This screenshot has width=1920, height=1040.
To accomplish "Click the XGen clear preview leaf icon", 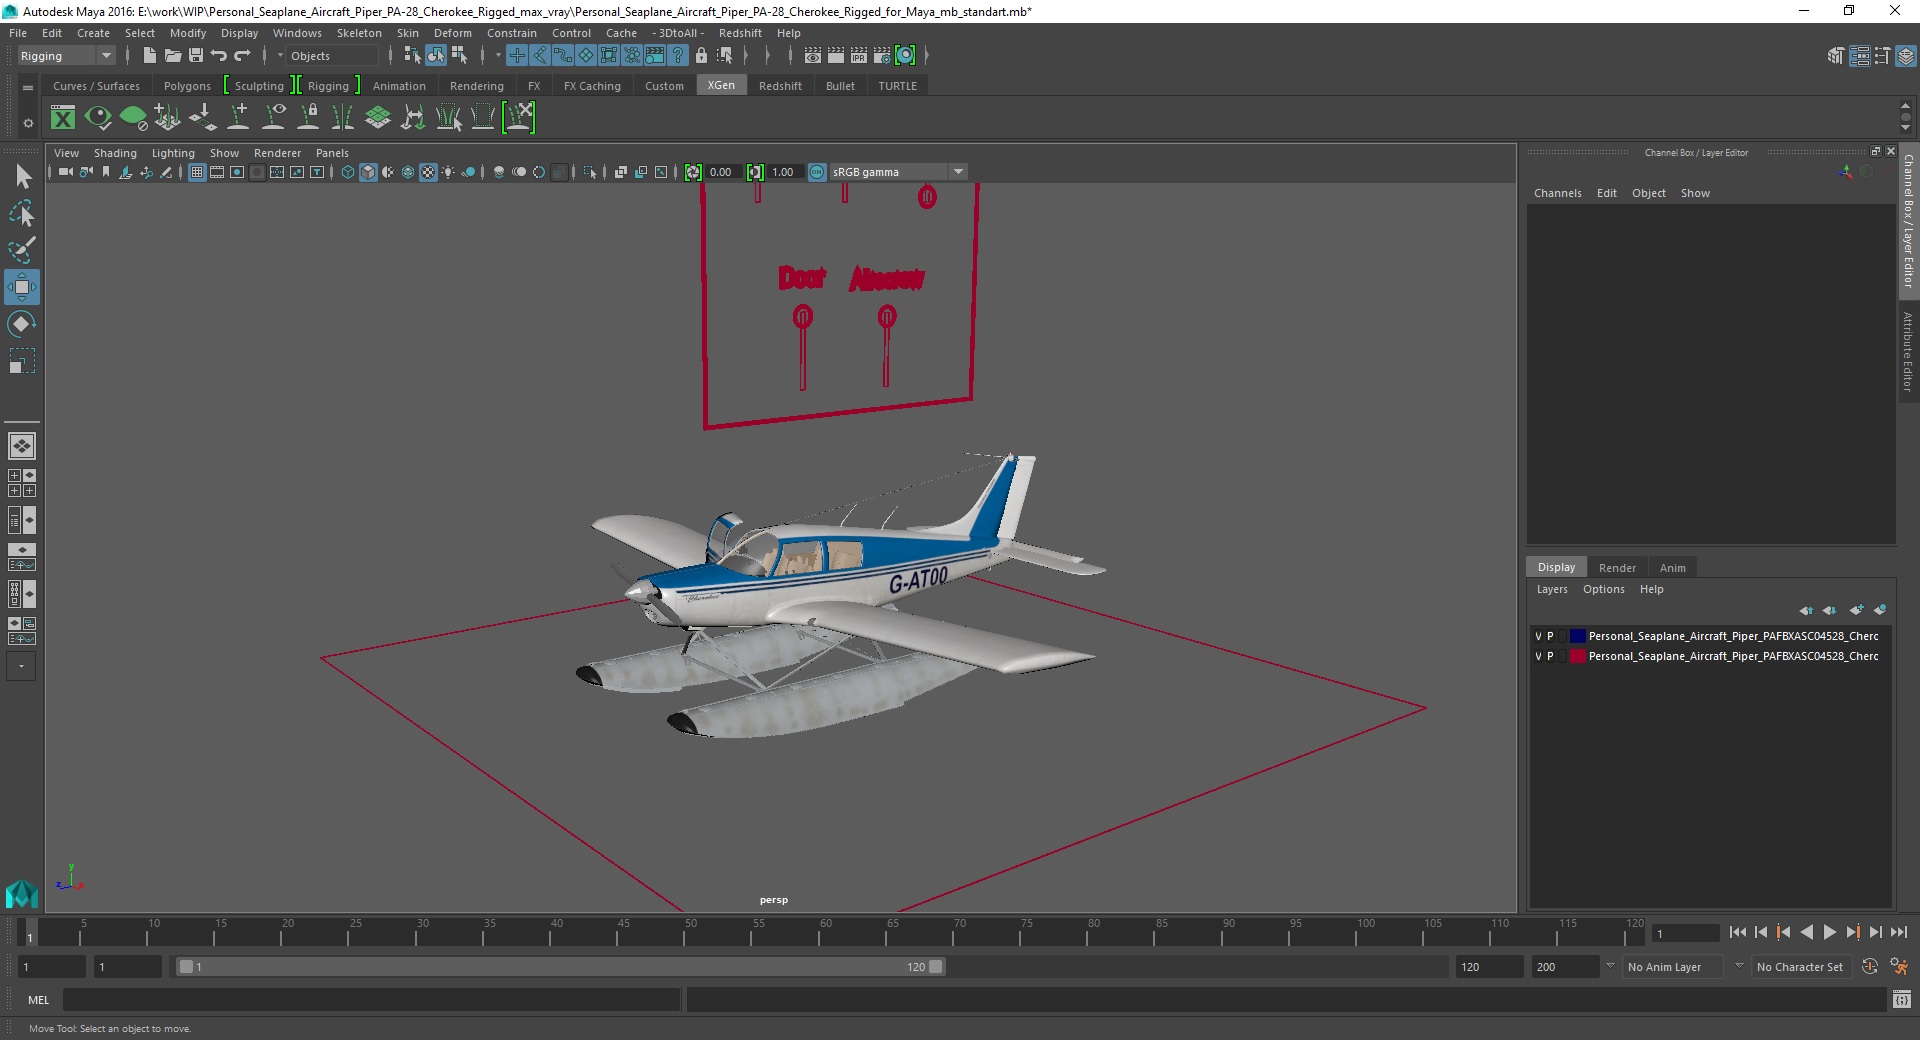I will [x=133, y=118].
